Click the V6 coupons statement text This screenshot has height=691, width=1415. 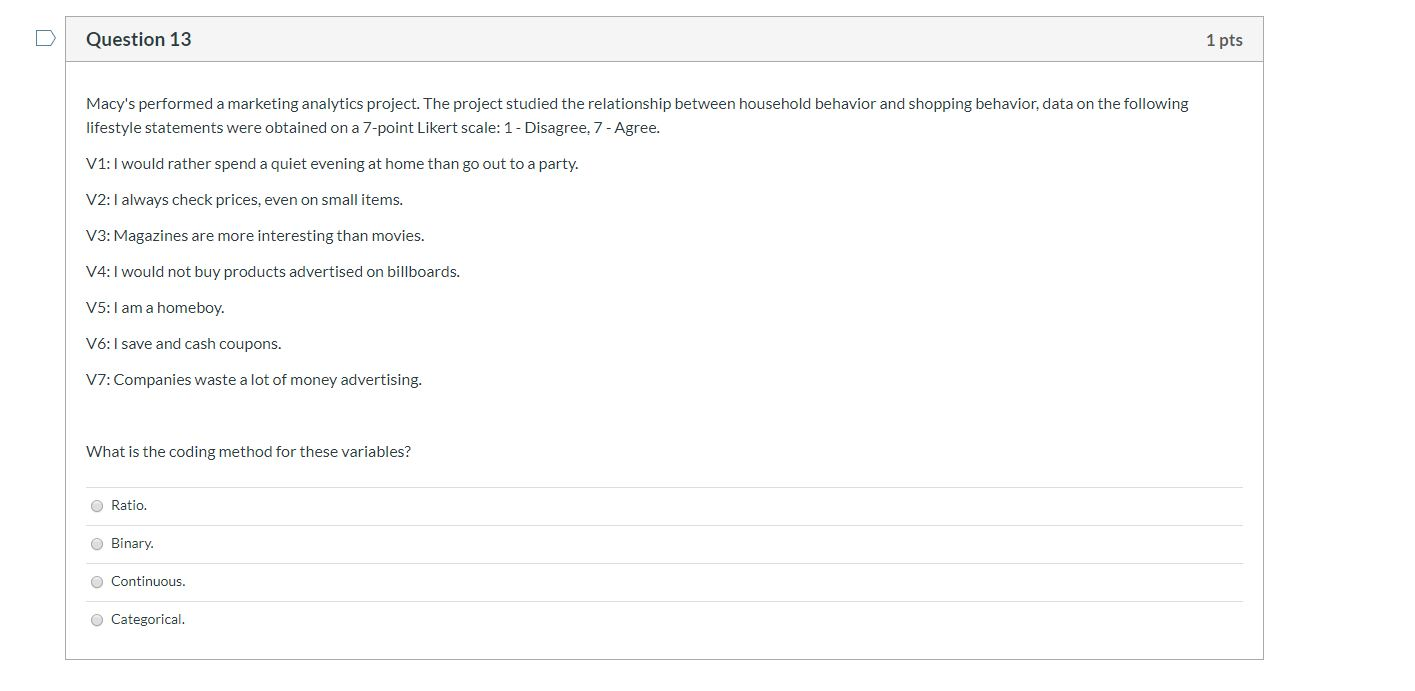point(183,343)
